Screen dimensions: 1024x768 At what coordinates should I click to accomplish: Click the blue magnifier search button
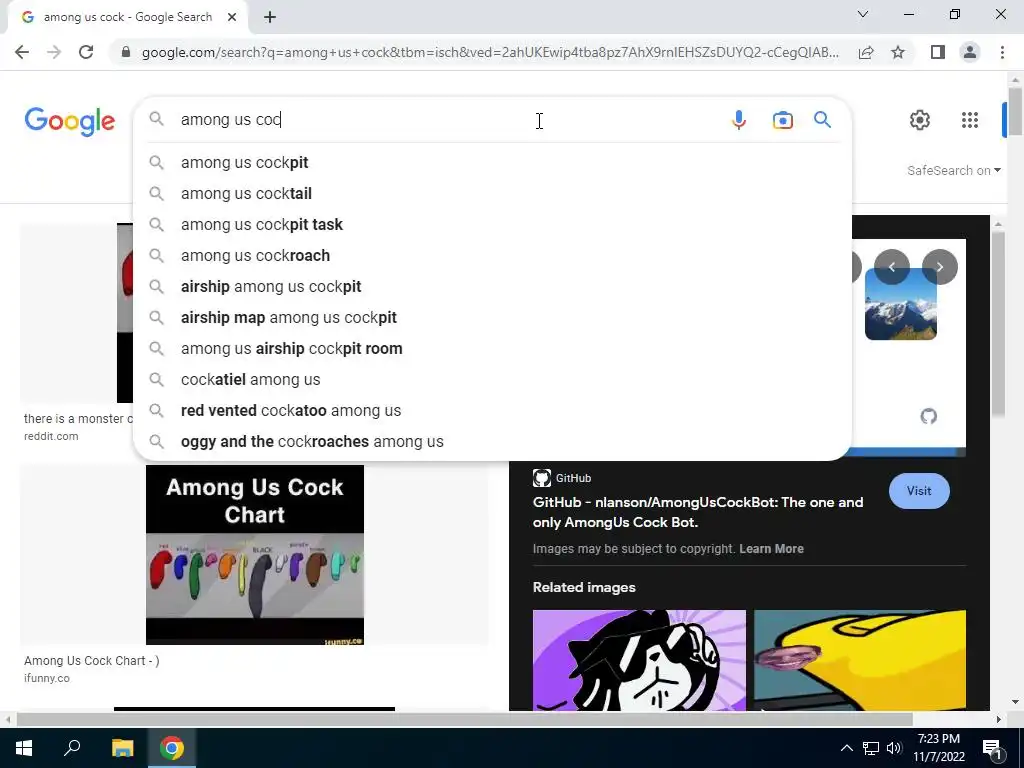[822, 120]
